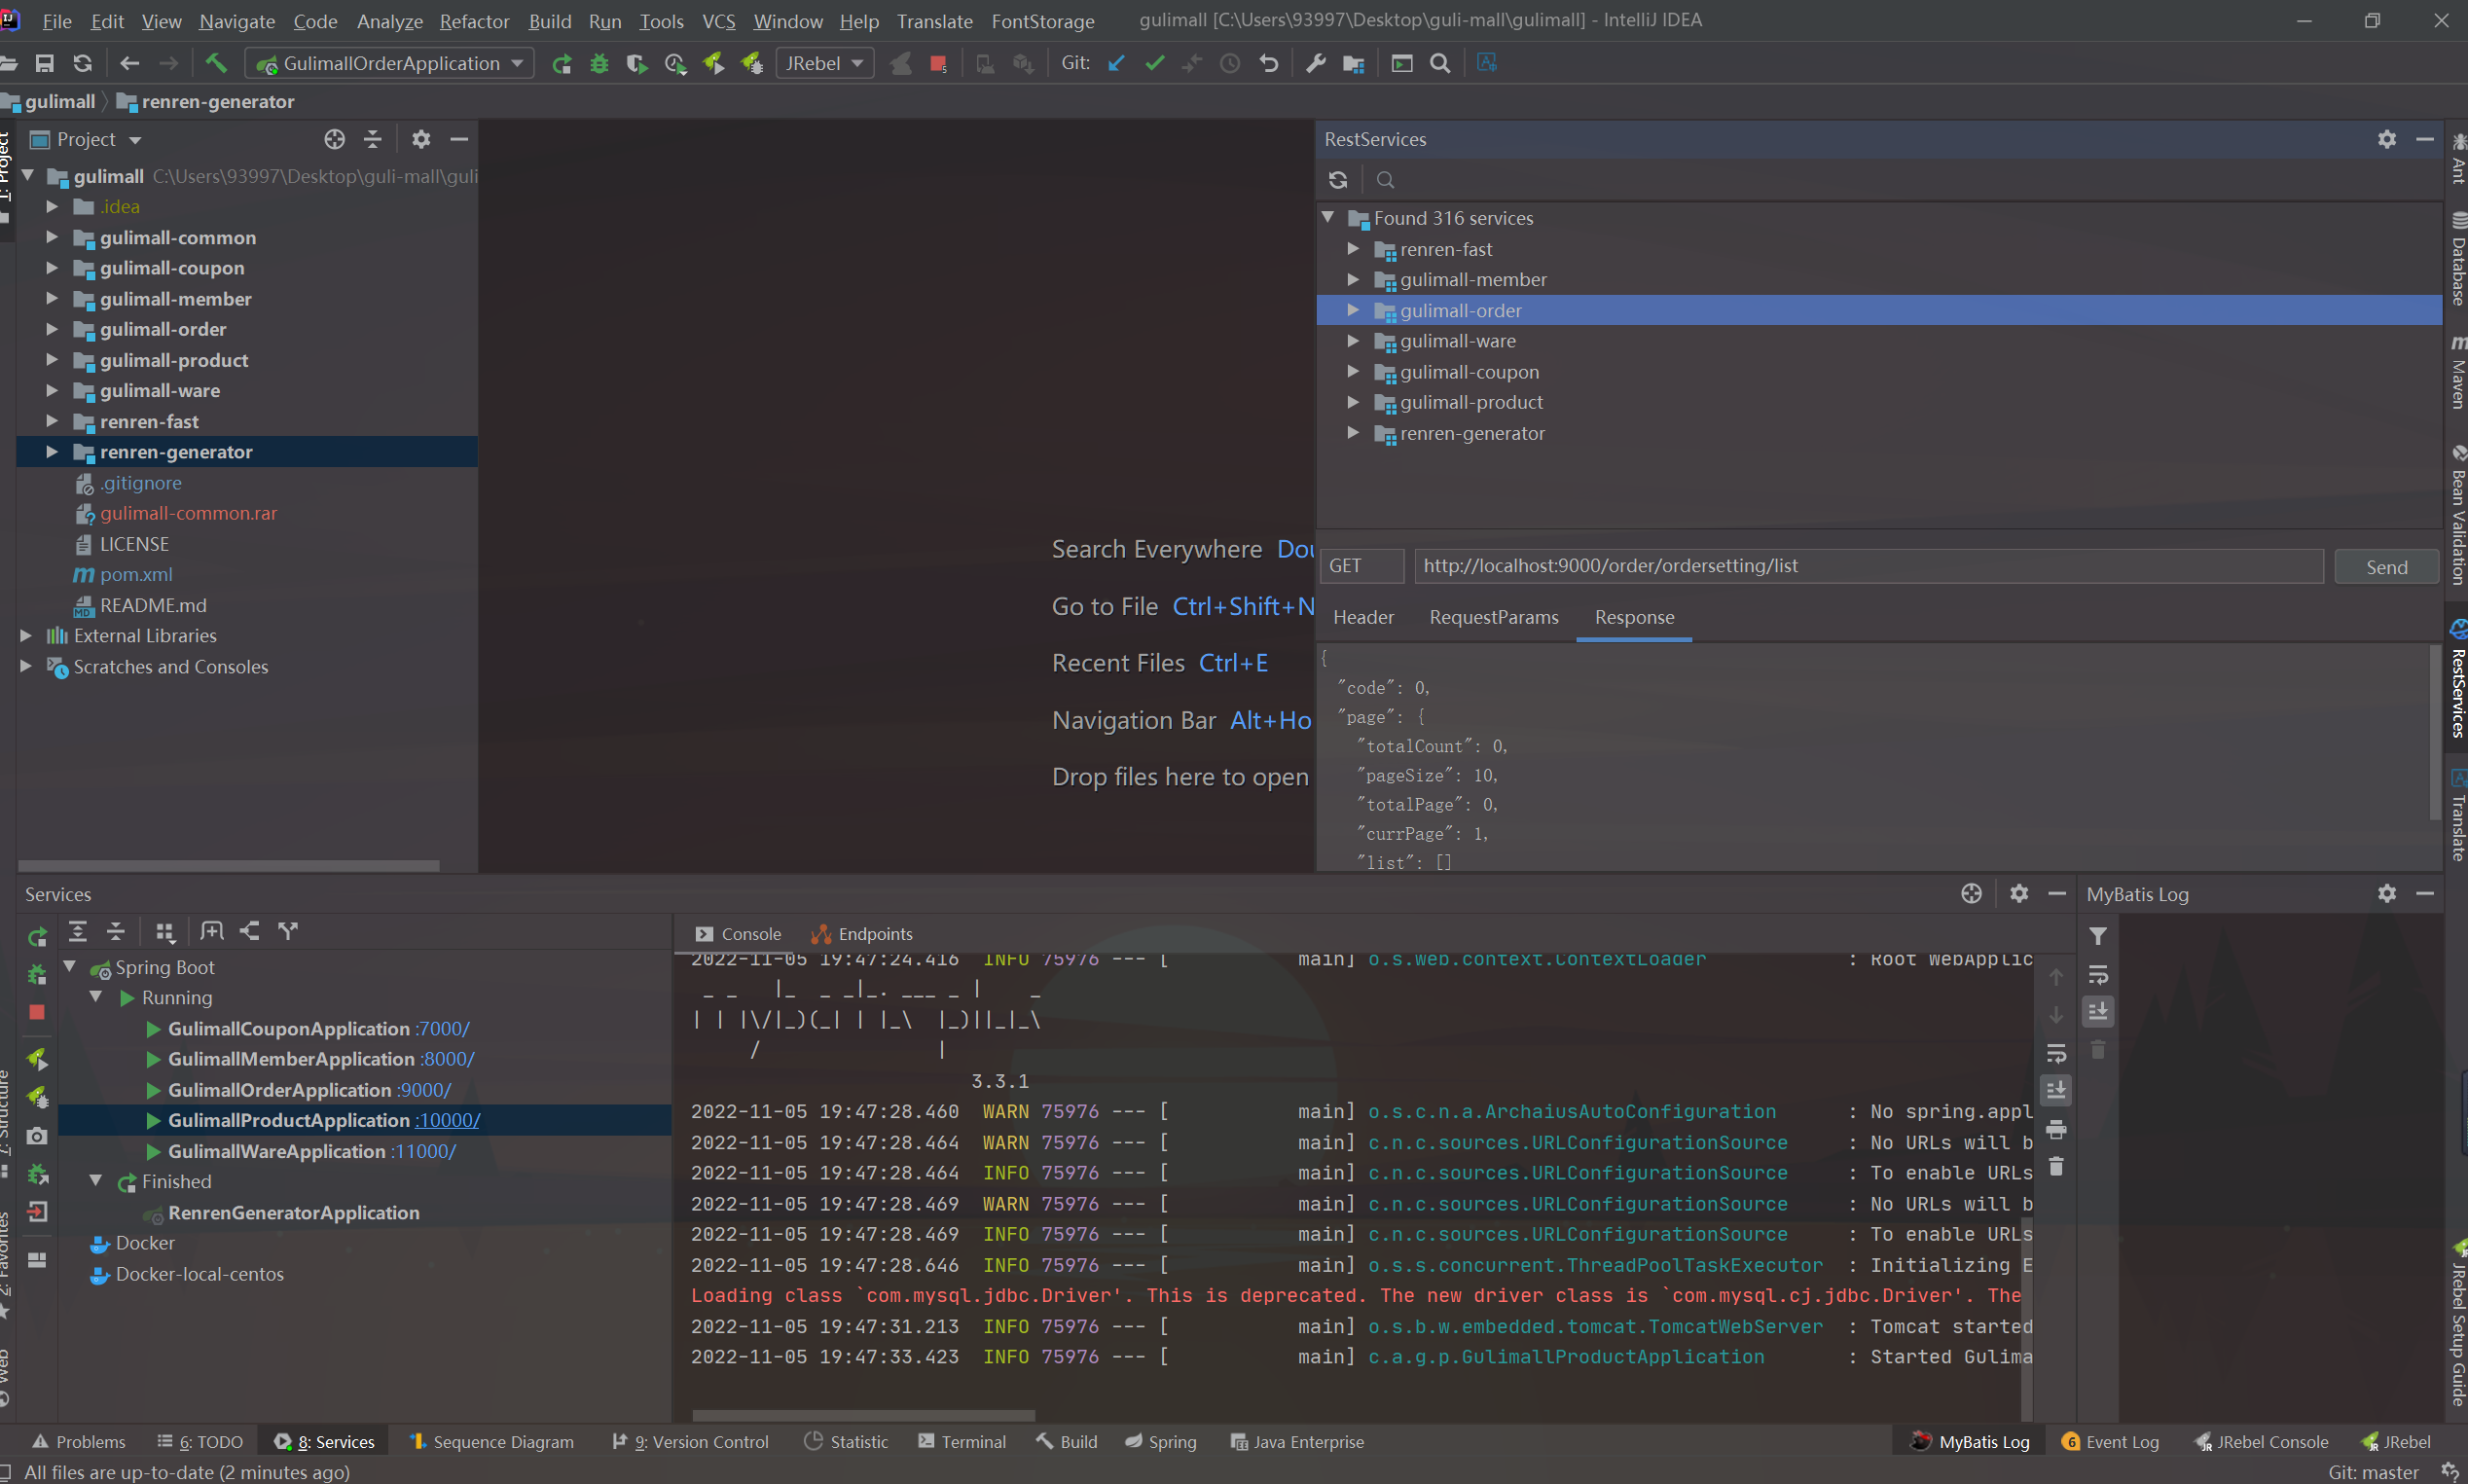Click the Project panel horizontal scrollbar
This screenshot has height=1484, width=2468.
point(229,866)
